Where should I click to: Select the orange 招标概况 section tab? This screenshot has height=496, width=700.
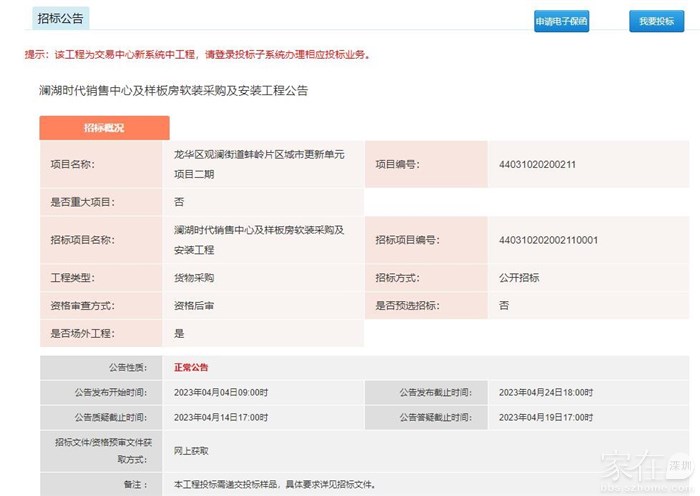[104, 128]
